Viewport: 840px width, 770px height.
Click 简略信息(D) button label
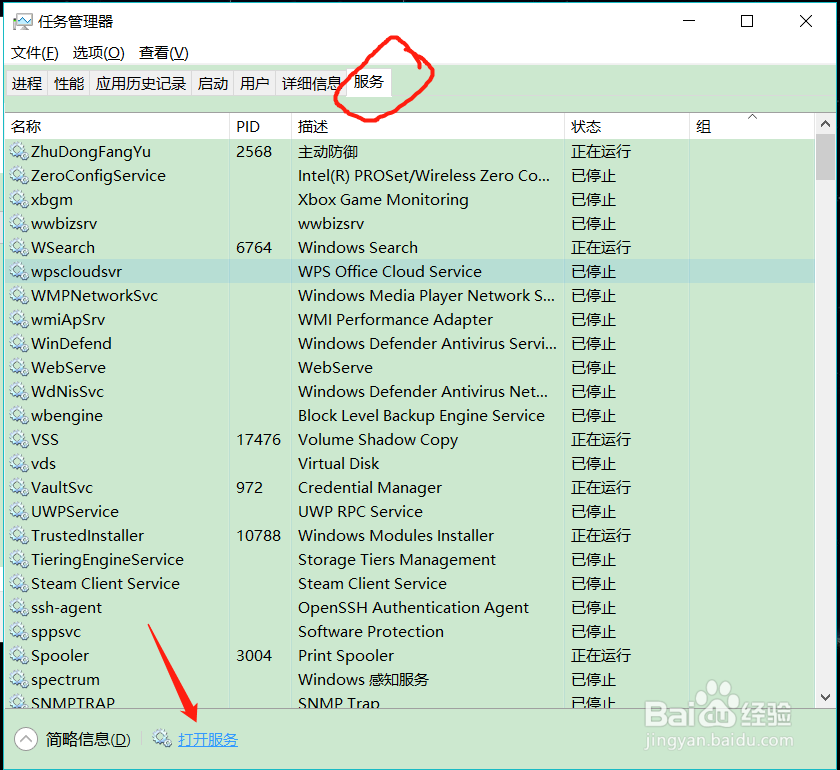[x=88, y=739]
